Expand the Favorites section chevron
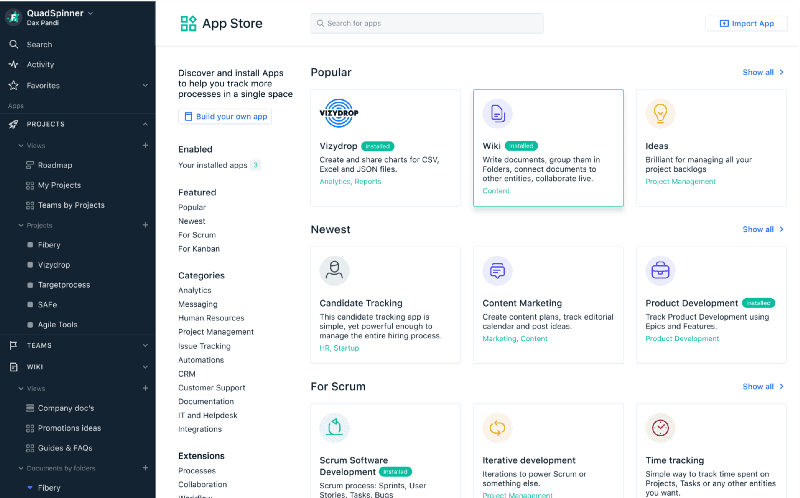The height and width of the screenshot is (498, 800). click(145, 86)
